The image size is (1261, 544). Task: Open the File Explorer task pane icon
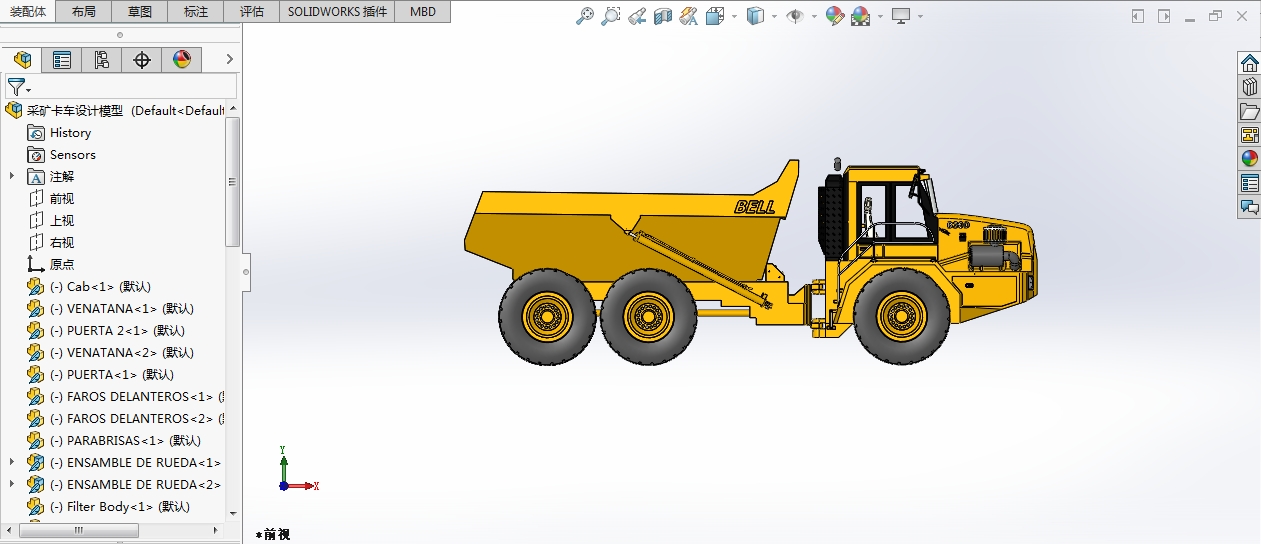coord(1249,111)
